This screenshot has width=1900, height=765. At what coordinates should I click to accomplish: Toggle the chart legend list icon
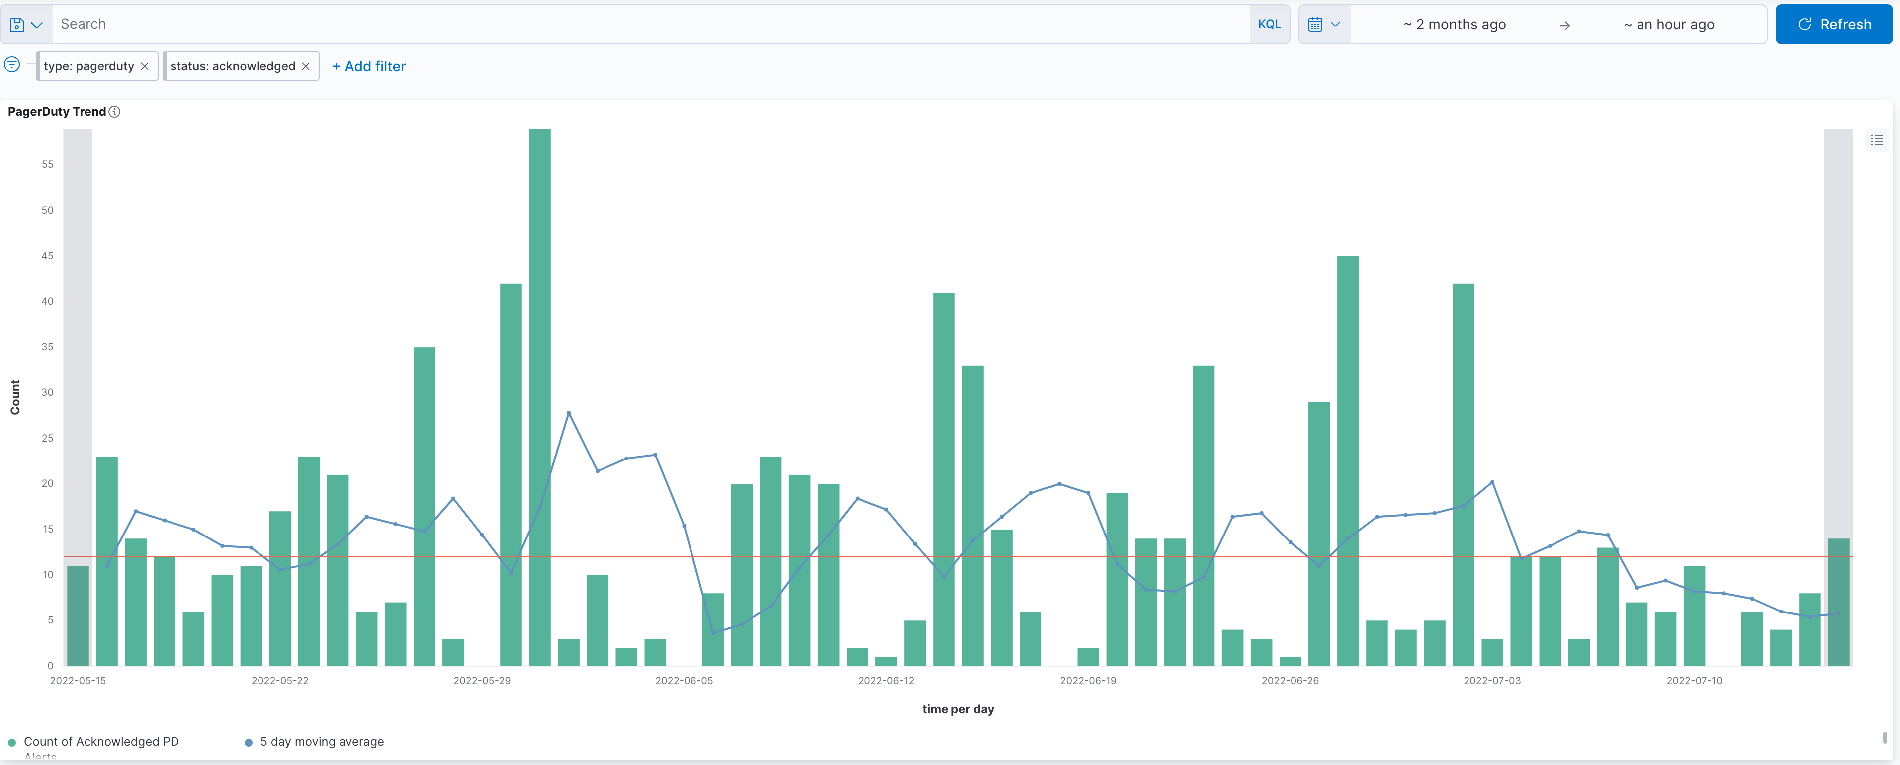pos(1877,140)
